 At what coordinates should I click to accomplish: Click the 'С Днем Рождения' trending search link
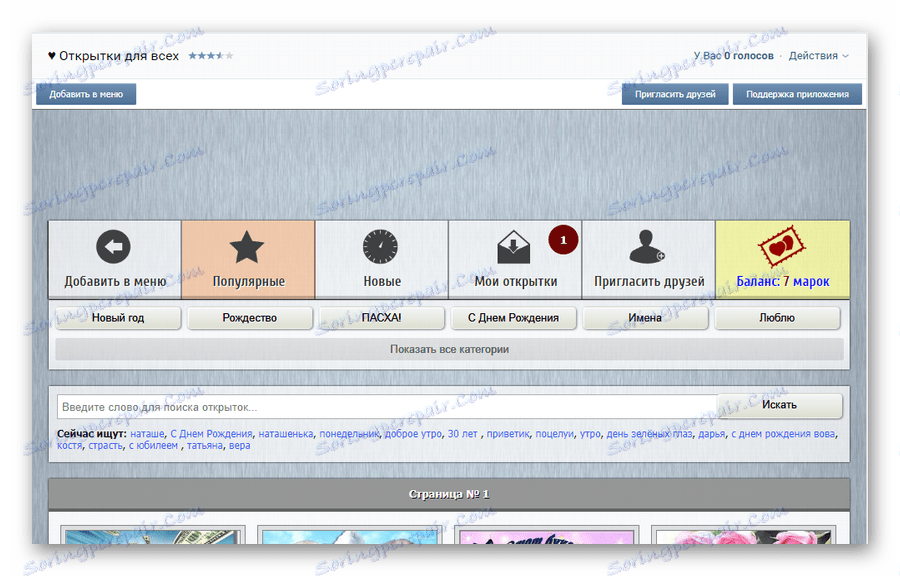[211, 434]
